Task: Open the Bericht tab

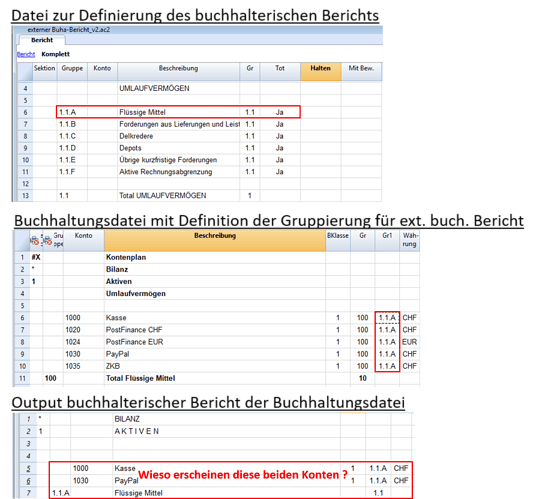Action: point(42,40)
